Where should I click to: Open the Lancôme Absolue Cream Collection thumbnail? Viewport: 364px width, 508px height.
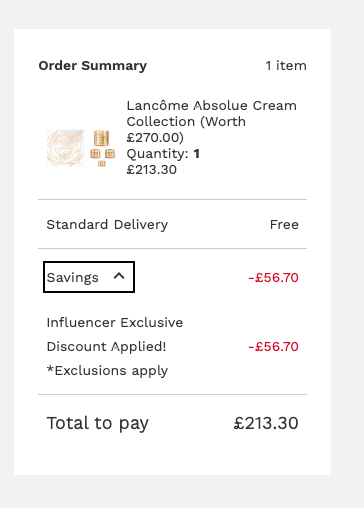coord(81,148)
